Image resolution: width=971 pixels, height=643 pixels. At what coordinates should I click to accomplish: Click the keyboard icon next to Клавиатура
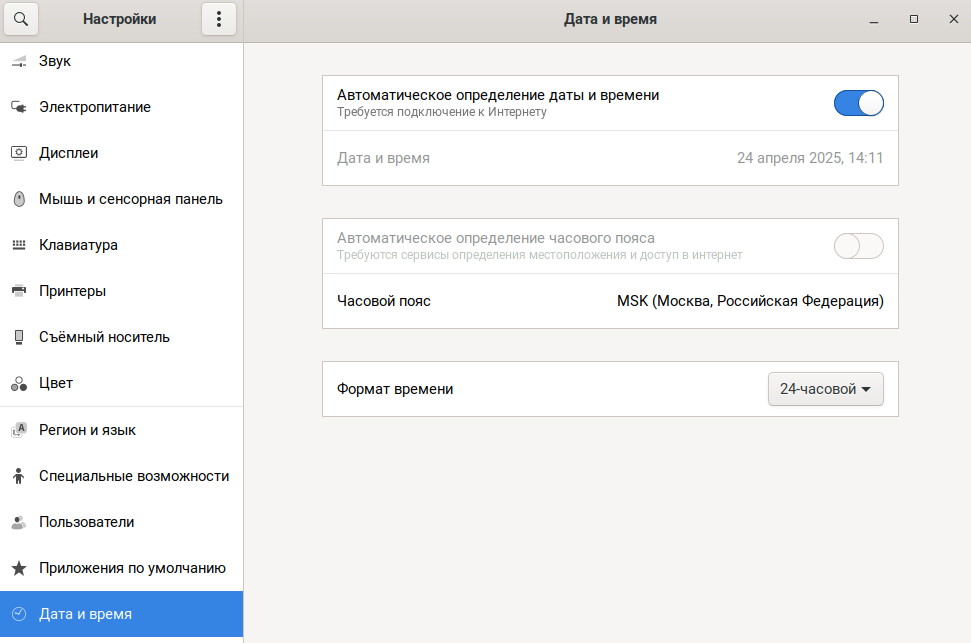pyautogui.click(x=19, y=245)
